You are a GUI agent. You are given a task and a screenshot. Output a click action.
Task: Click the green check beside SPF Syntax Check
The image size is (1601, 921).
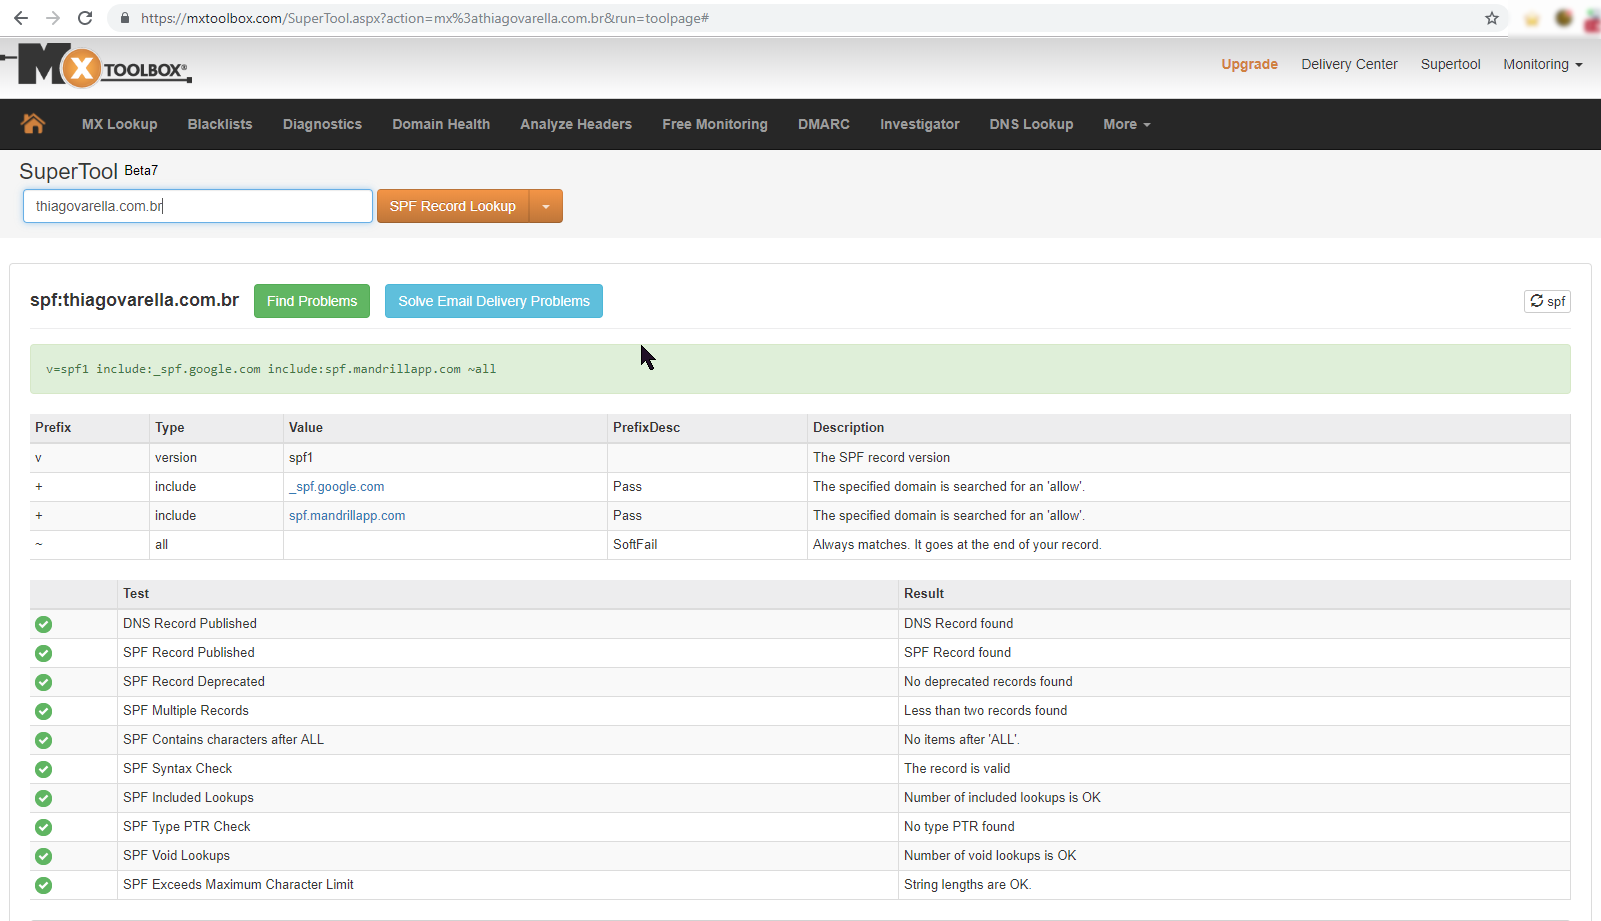(43, 769)
